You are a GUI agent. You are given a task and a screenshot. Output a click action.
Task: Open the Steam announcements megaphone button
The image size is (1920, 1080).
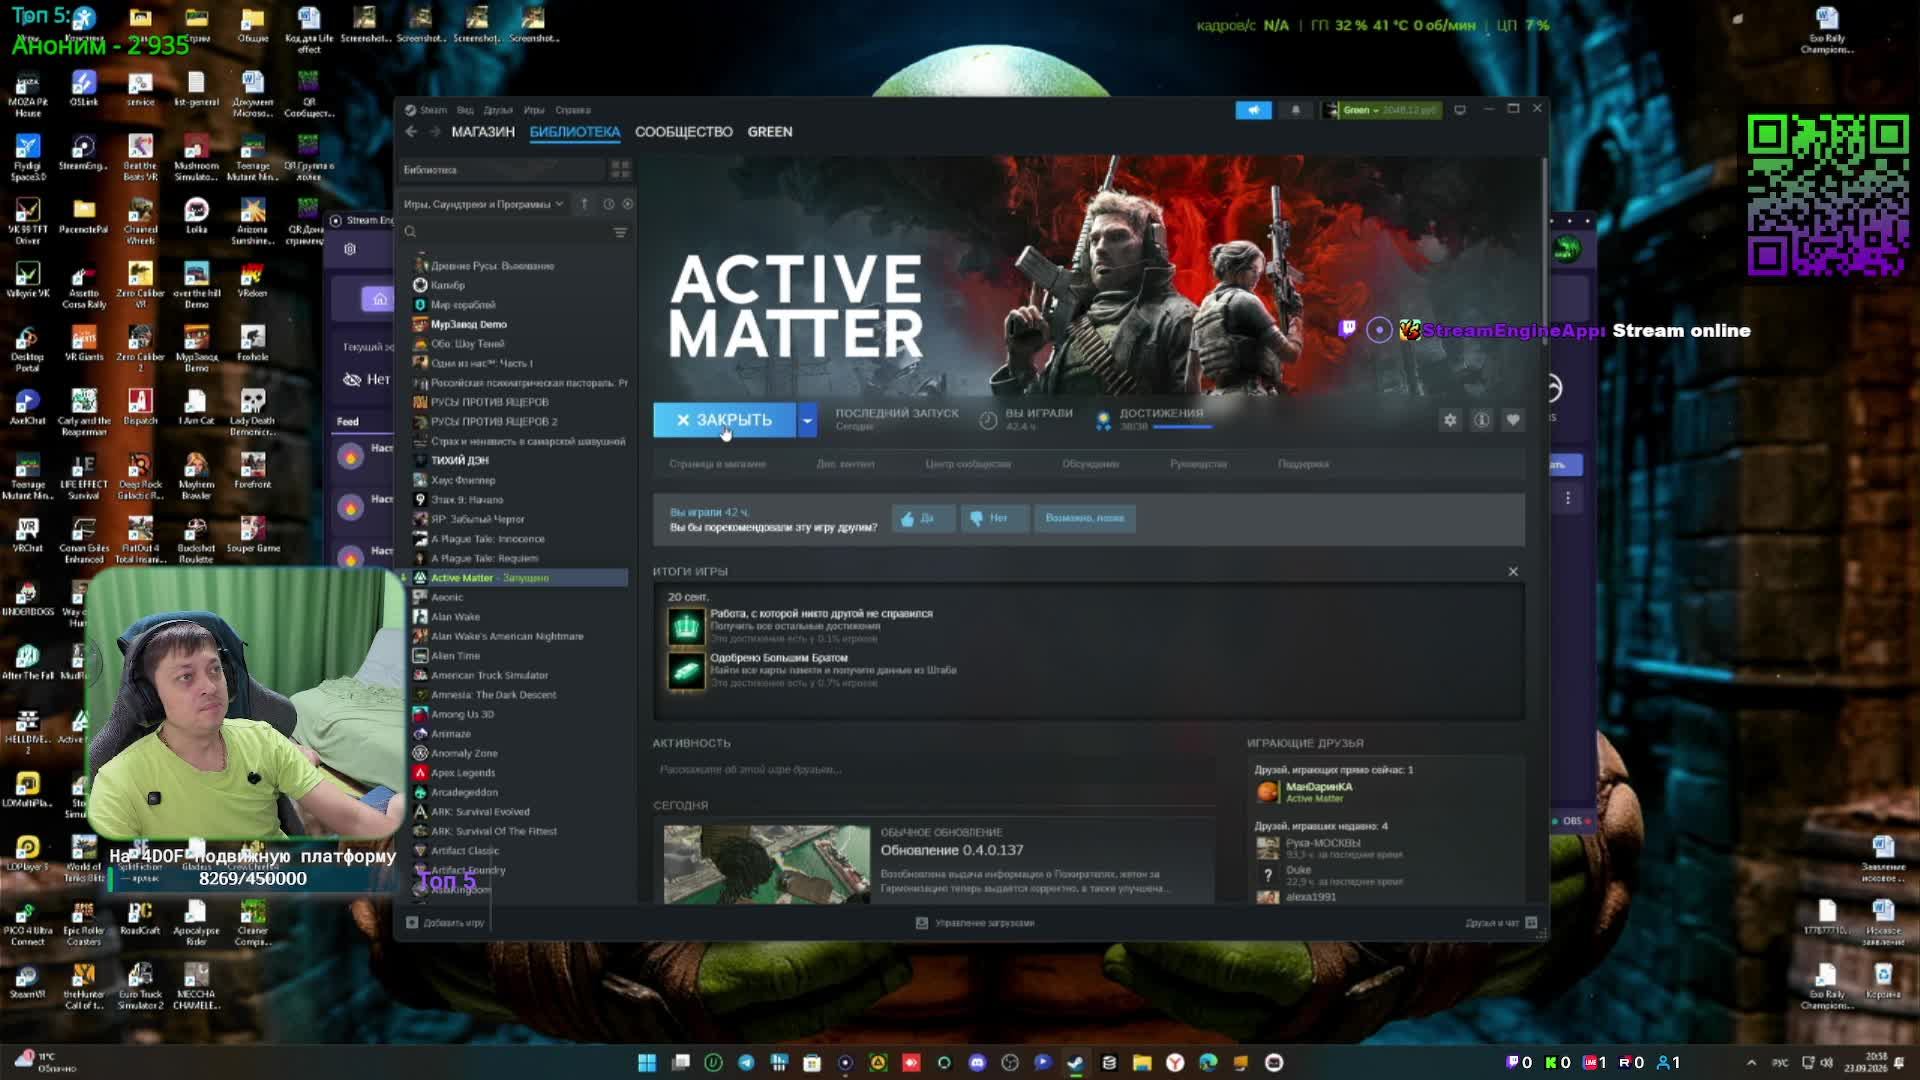pyautogui.click(x=1253, y=110)
